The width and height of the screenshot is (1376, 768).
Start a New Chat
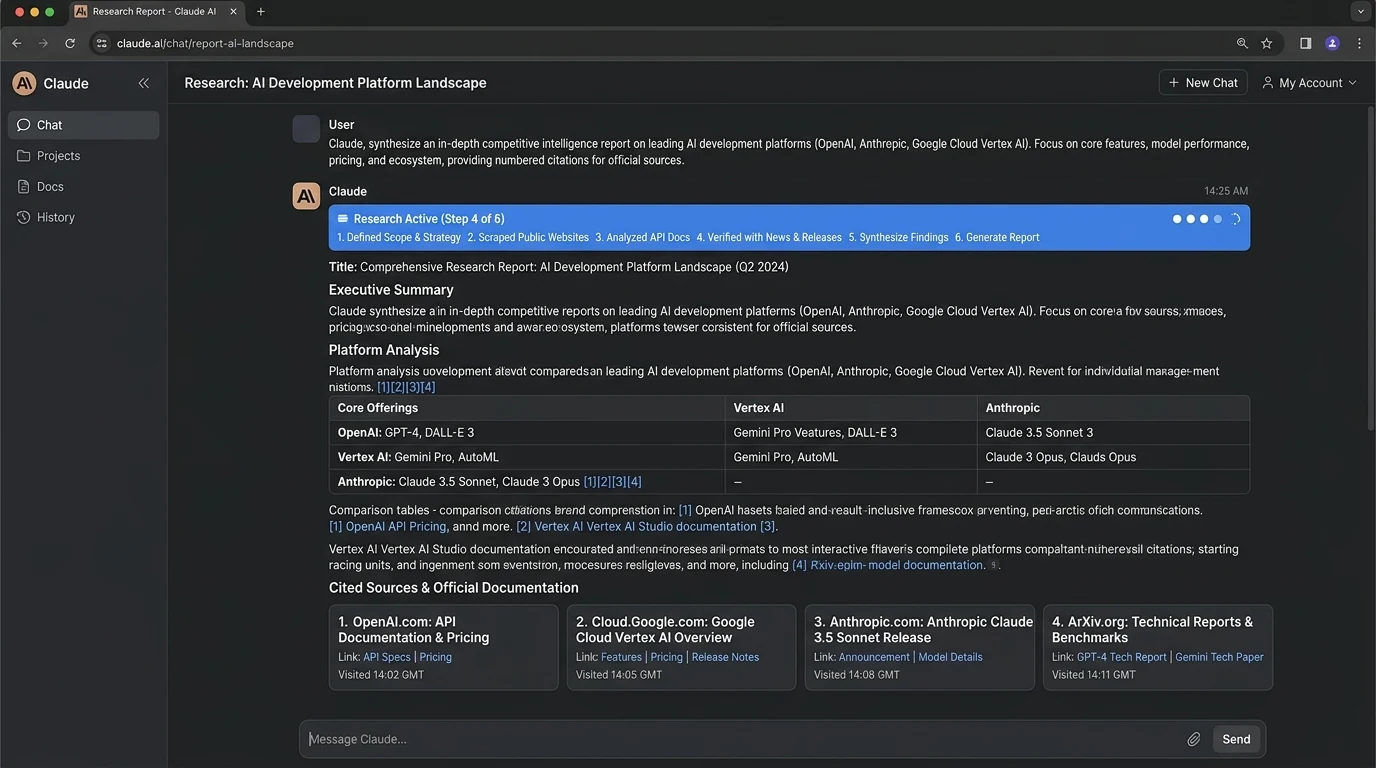click(x=1203, y=83)
